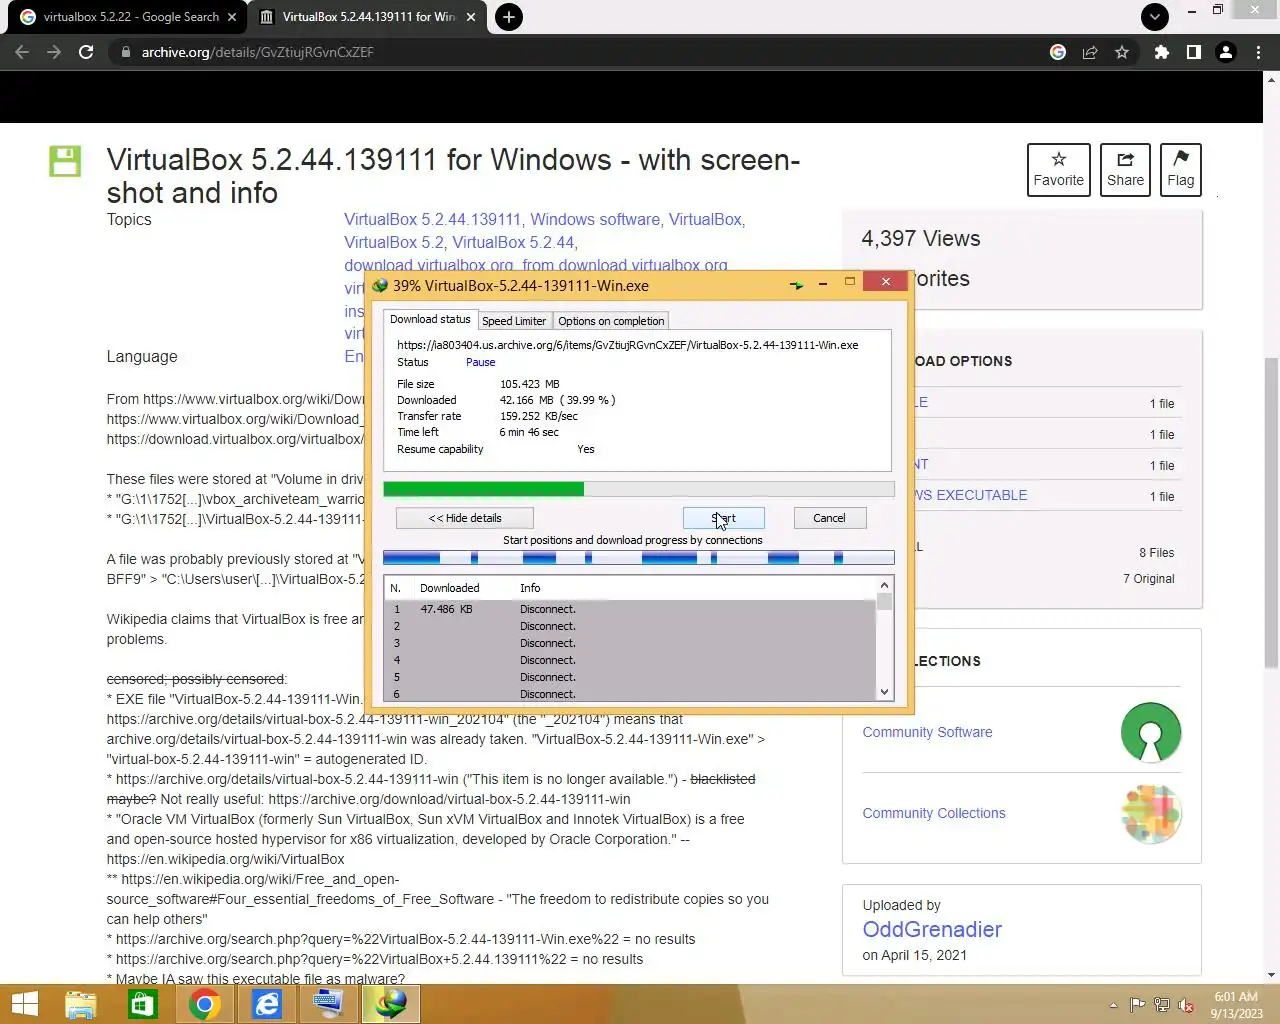Image resolution: width=1280 pixels, height=1024 pixels.
Task: Open the Speed Limiter tab
Action: click(514, 321)
